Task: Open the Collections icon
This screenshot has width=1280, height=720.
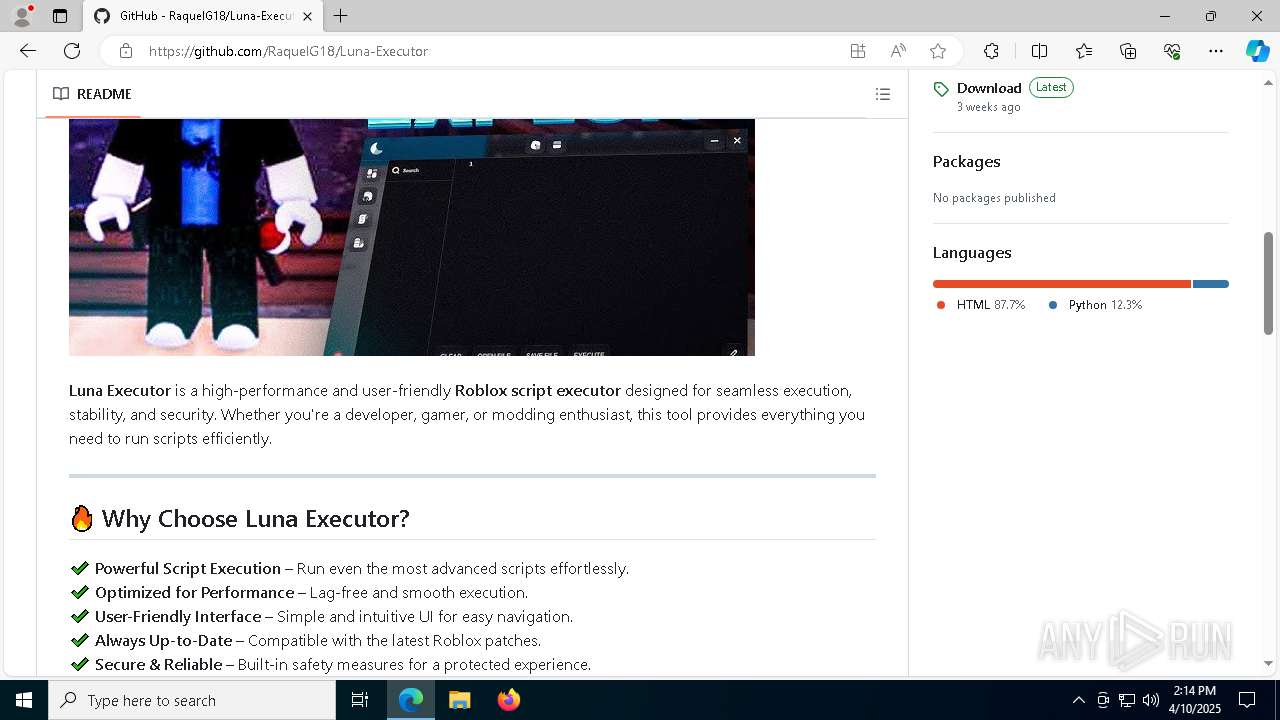Action: tap(1128, 51)
